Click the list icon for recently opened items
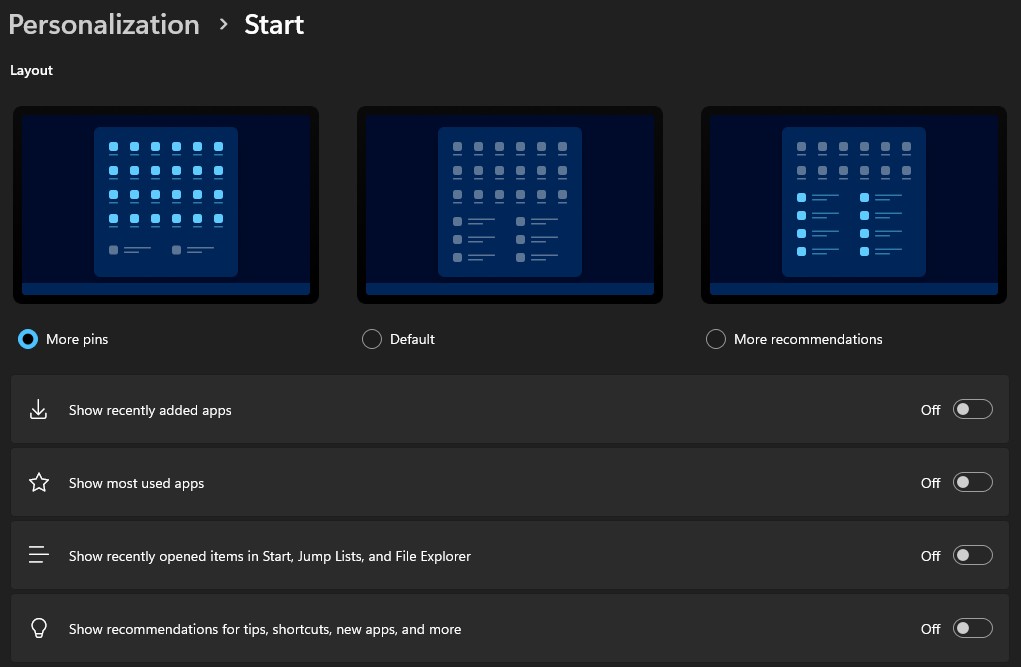 click(39, 555)
